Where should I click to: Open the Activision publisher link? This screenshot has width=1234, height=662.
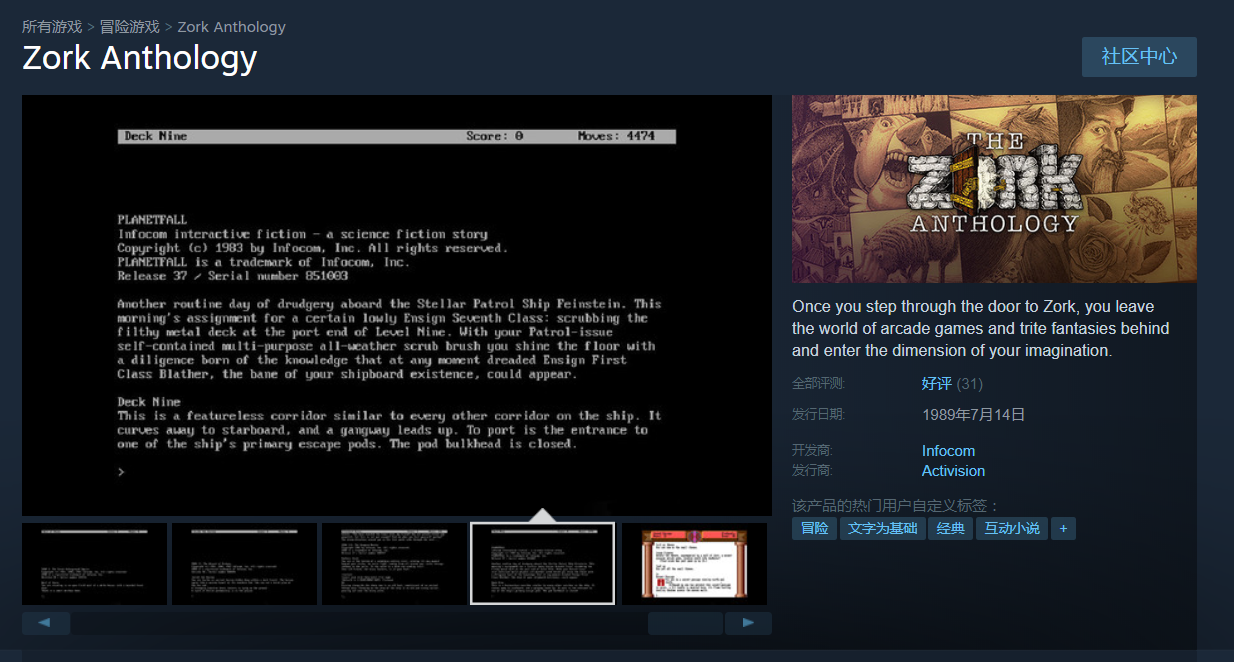[953, 471]
